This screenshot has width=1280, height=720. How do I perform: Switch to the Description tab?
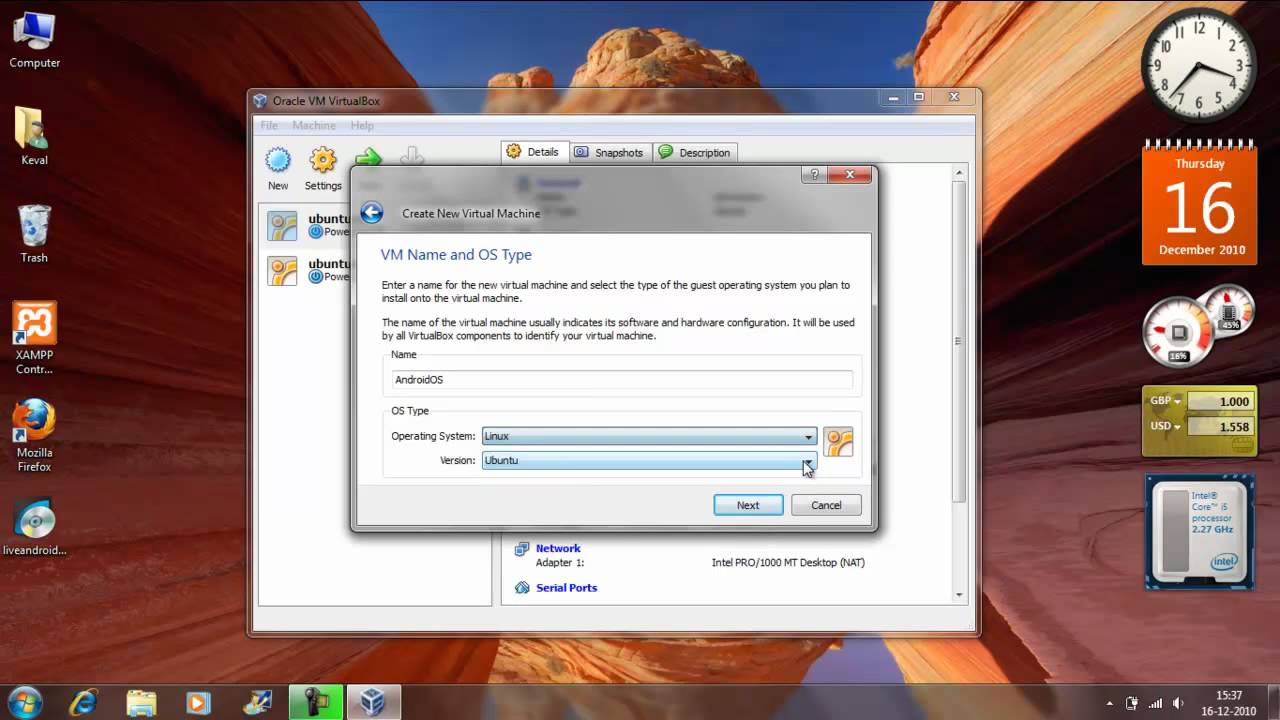(695, 153)
